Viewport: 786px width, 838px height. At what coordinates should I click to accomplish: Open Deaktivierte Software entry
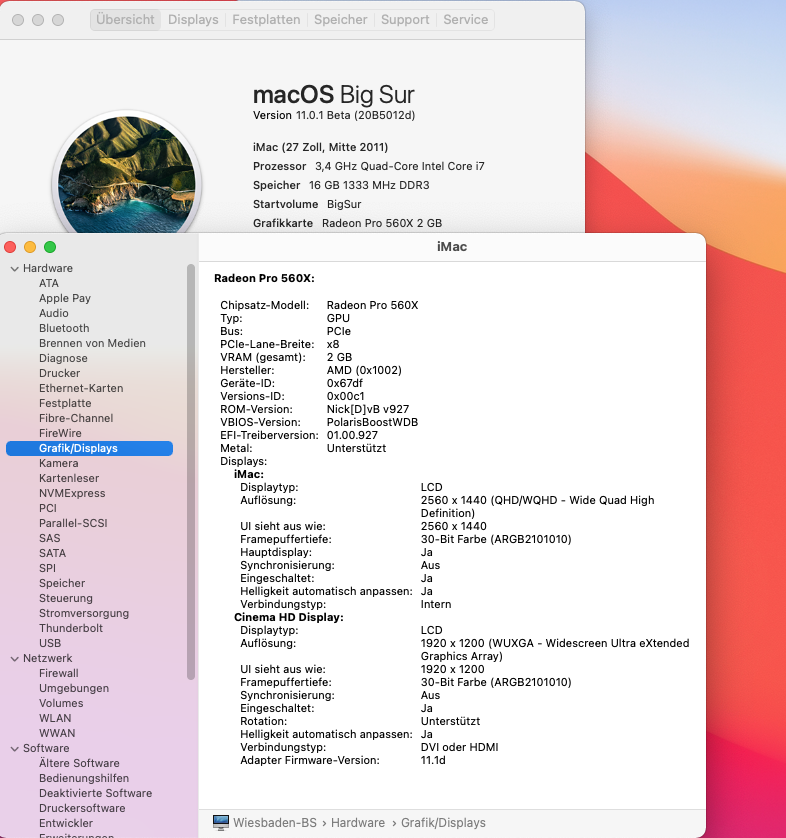pyautogui.click(x=95, y=793)
